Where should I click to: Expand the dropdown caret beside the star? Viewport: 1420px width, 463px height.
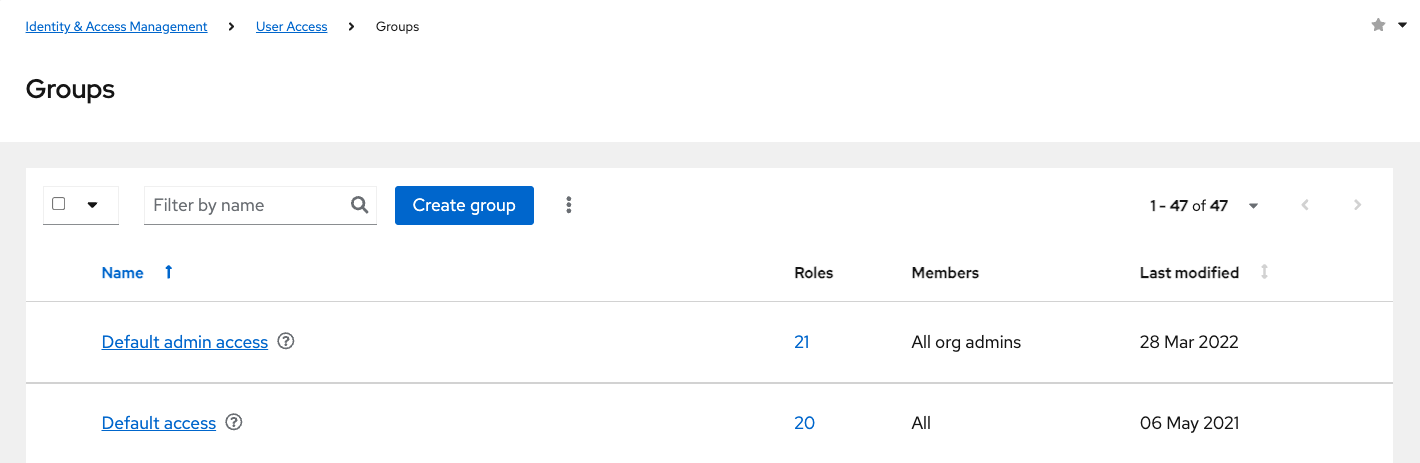pos(1402,26)
